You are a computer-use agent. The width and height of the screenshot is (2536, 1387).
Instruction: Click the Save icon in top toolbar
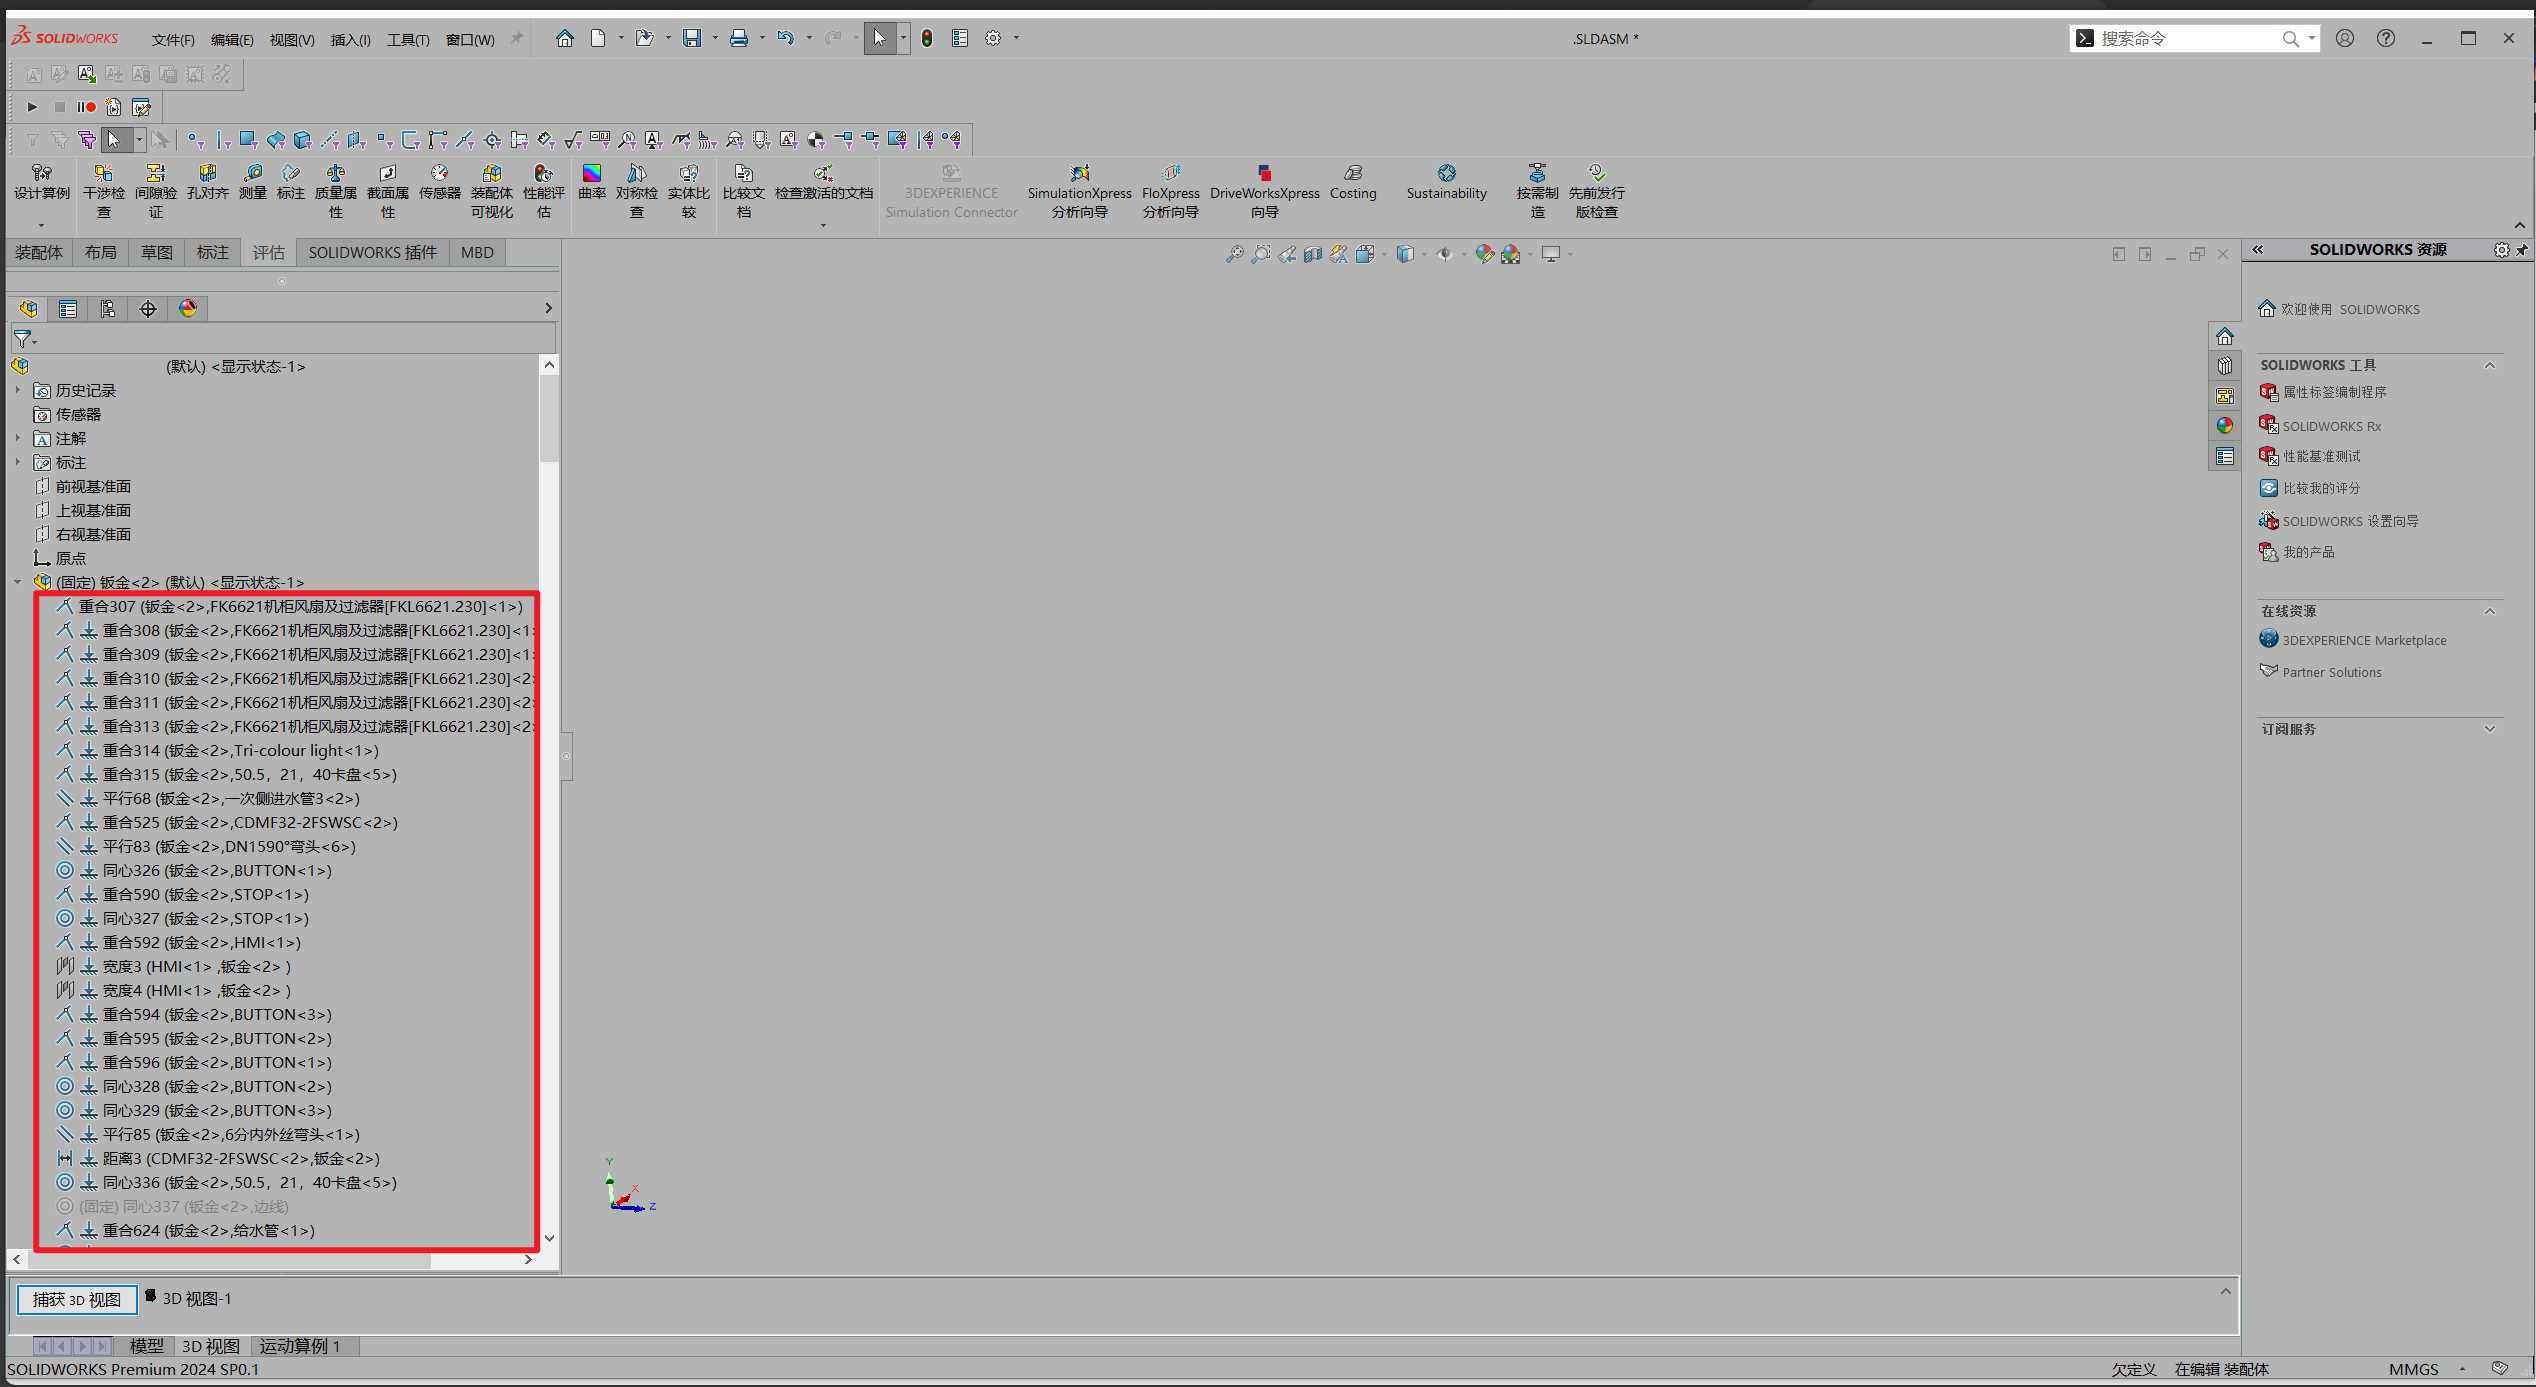[x=691, y=38]
